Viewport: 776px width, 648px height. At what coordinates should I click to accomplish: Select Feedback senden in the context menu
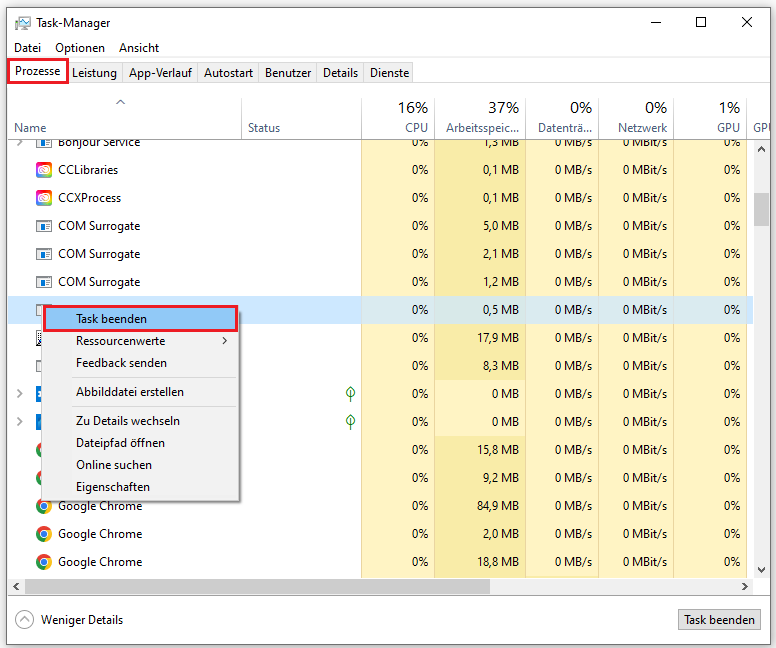click(141, 363)
